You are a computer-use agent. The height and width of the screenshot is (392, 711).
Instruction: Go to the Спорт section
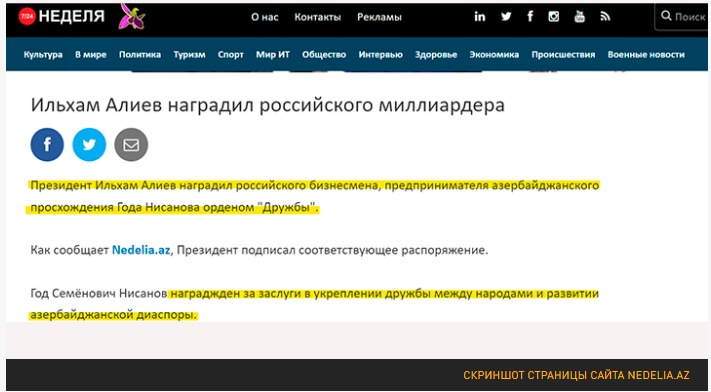pos(230,54)
